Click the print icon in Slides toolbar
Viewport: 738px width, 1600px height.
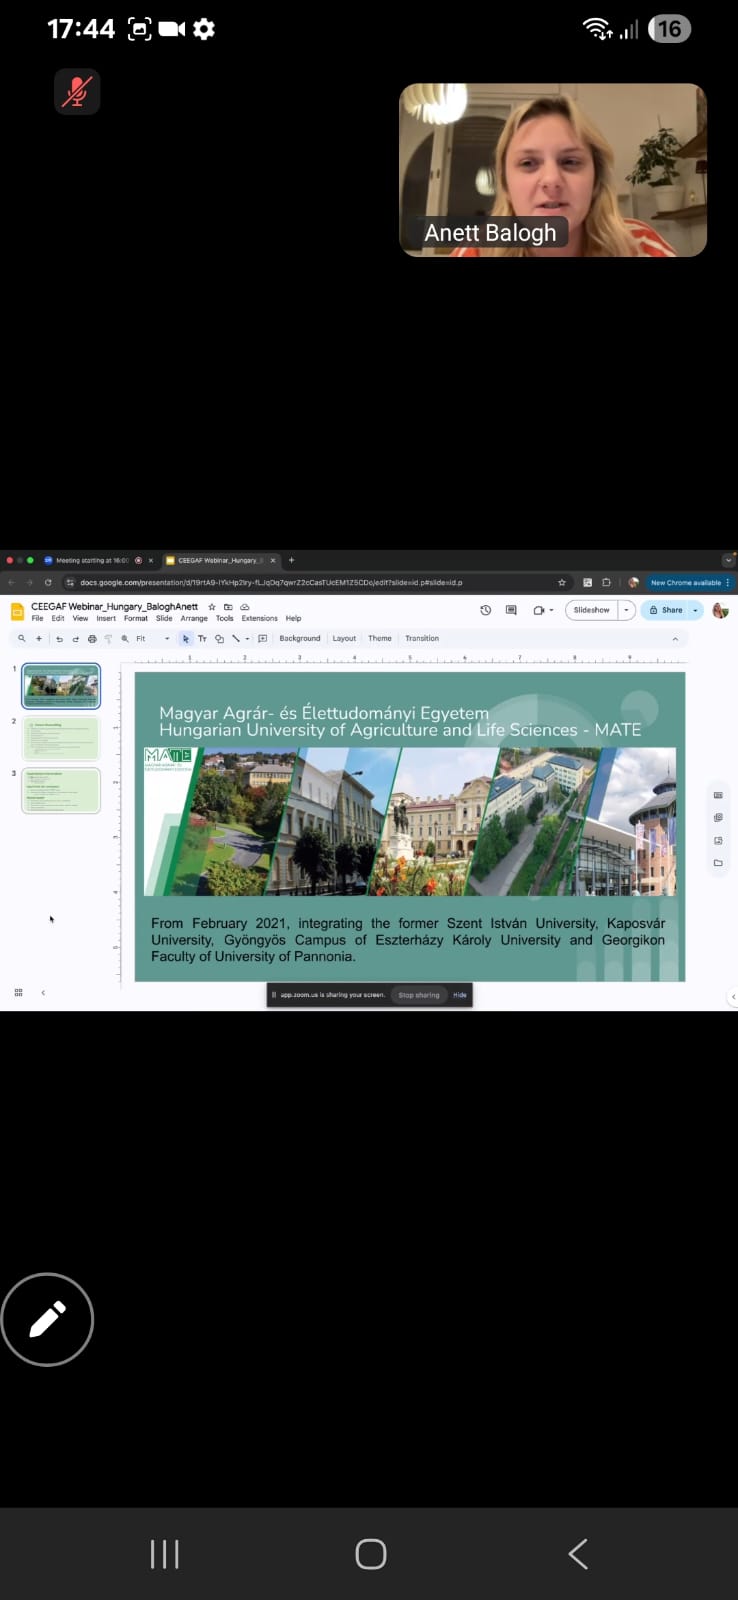92,639
